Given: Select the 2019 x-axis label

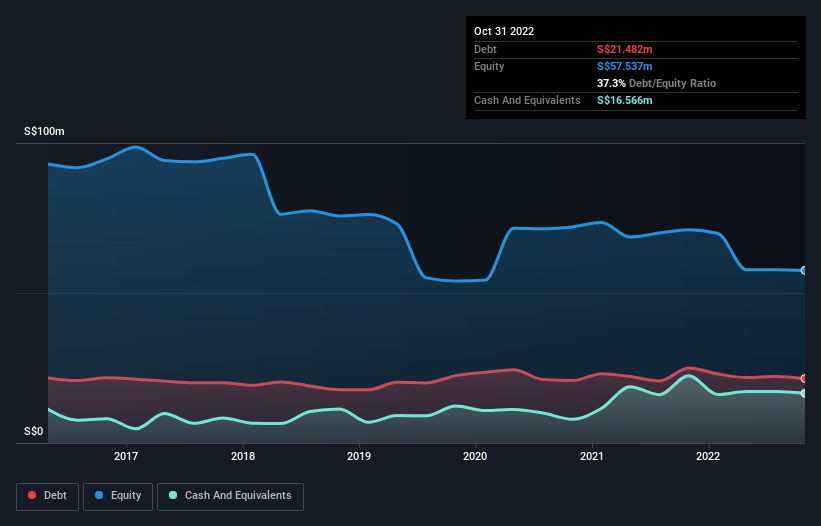Looking at the screenshot, I should click(x=359, y=456).
